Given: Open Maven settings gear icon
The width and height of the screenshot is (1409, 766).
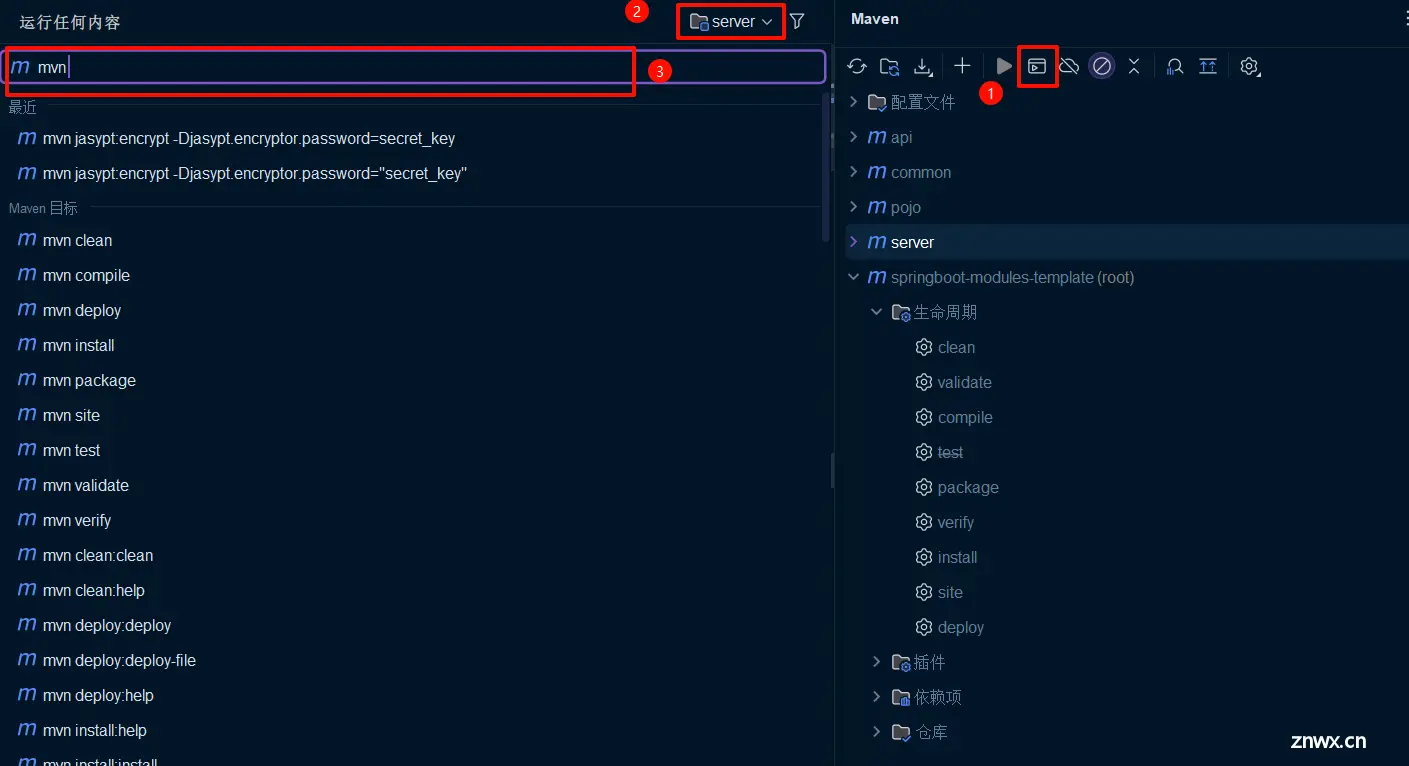Looking at the screenshot, I should pos(1250,66).
